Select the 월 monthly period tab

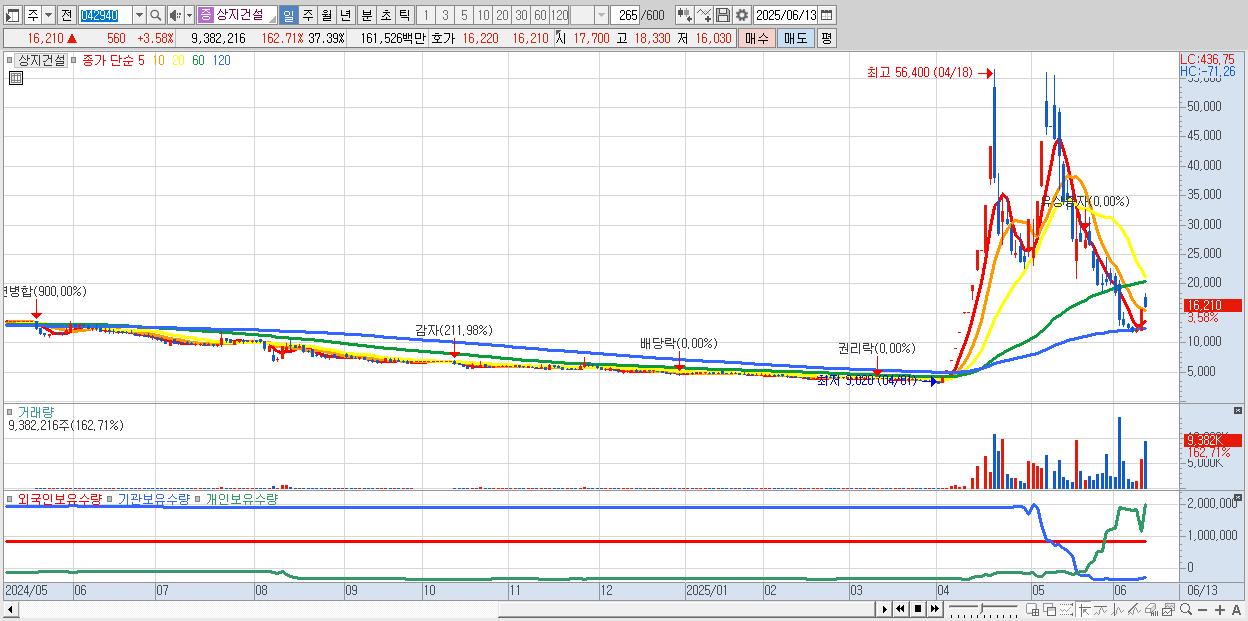pos(326,15)
